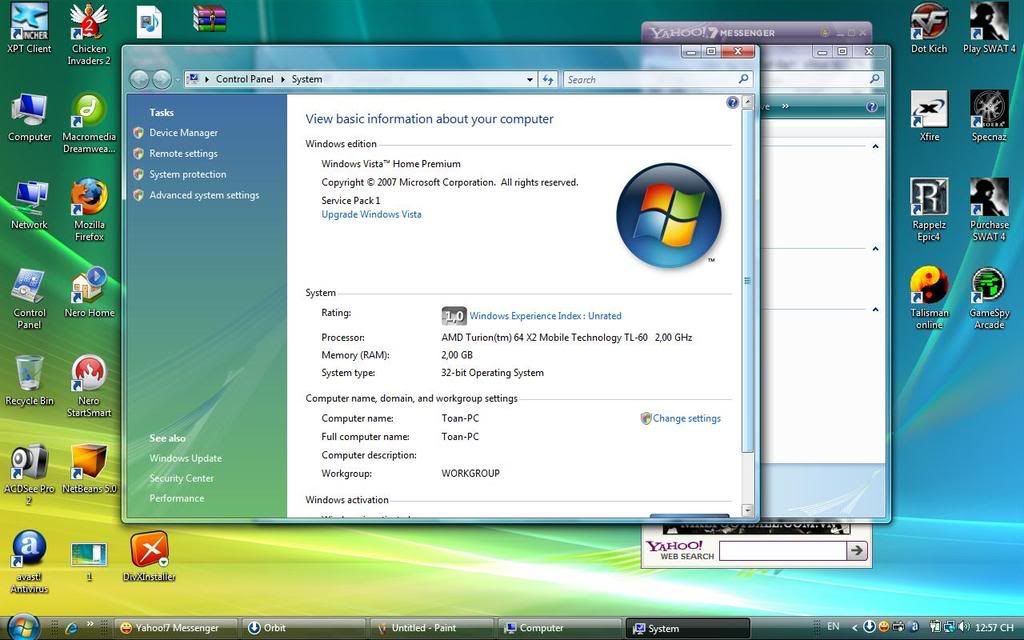Select the Computer desktop icon
The width and height of the screenshot is (1024, 640).
point(29,118)
